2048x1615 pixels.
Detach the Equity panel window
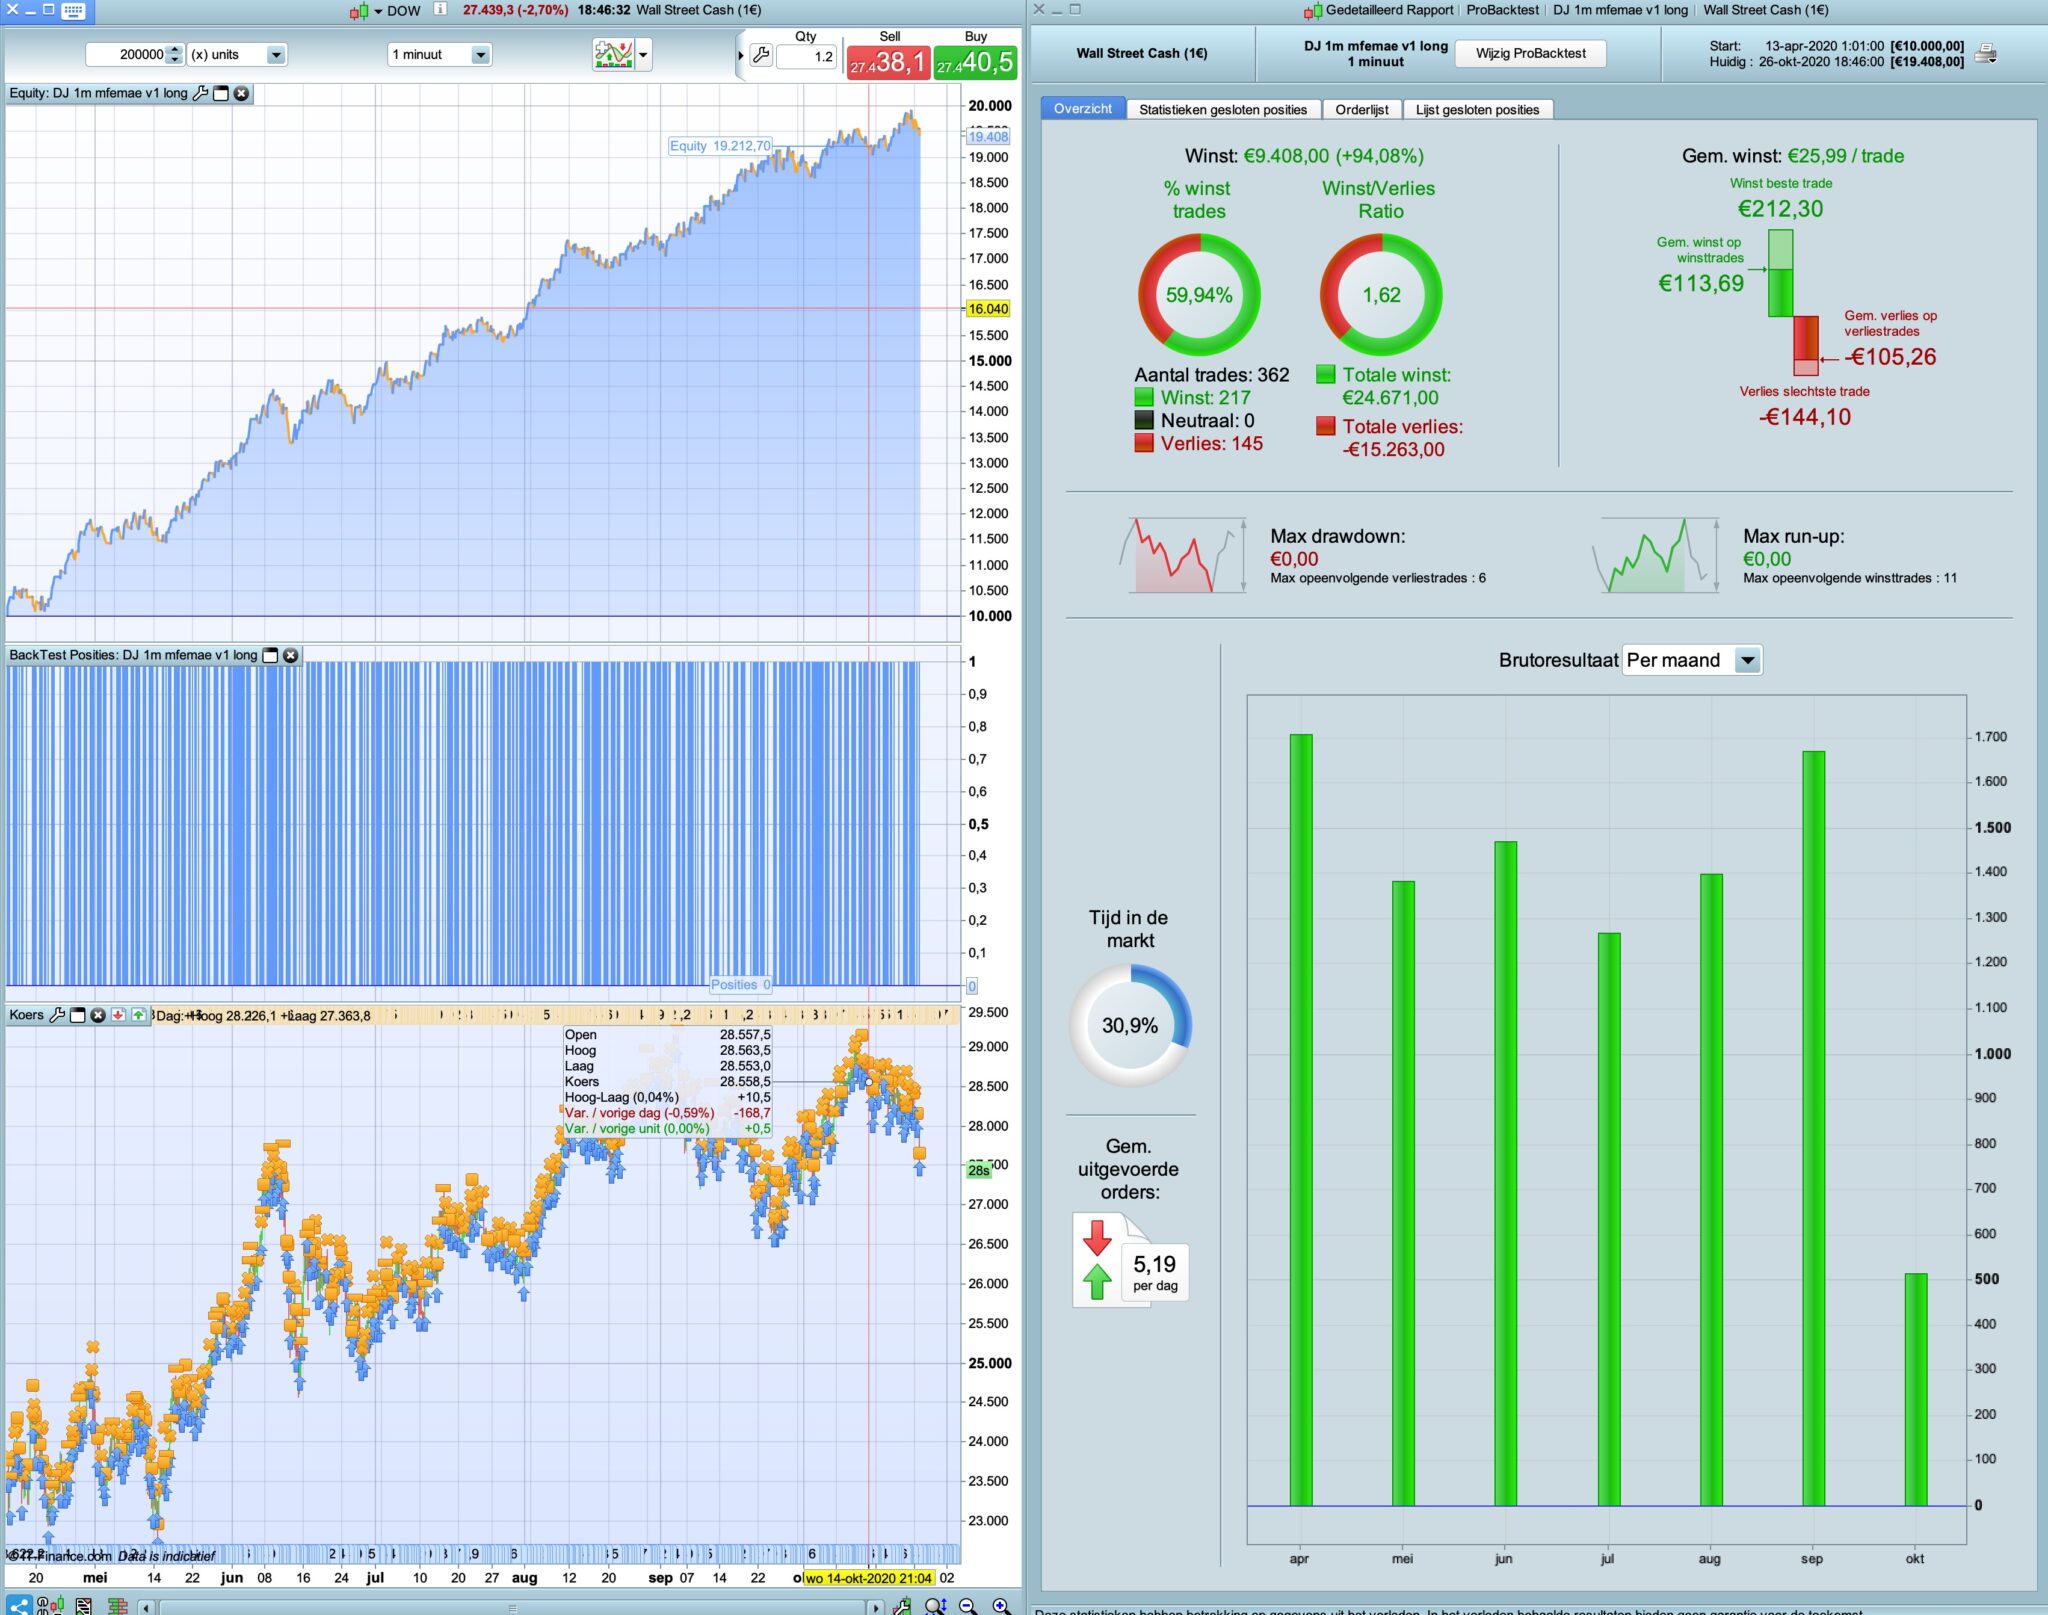(x=221, y=93)
